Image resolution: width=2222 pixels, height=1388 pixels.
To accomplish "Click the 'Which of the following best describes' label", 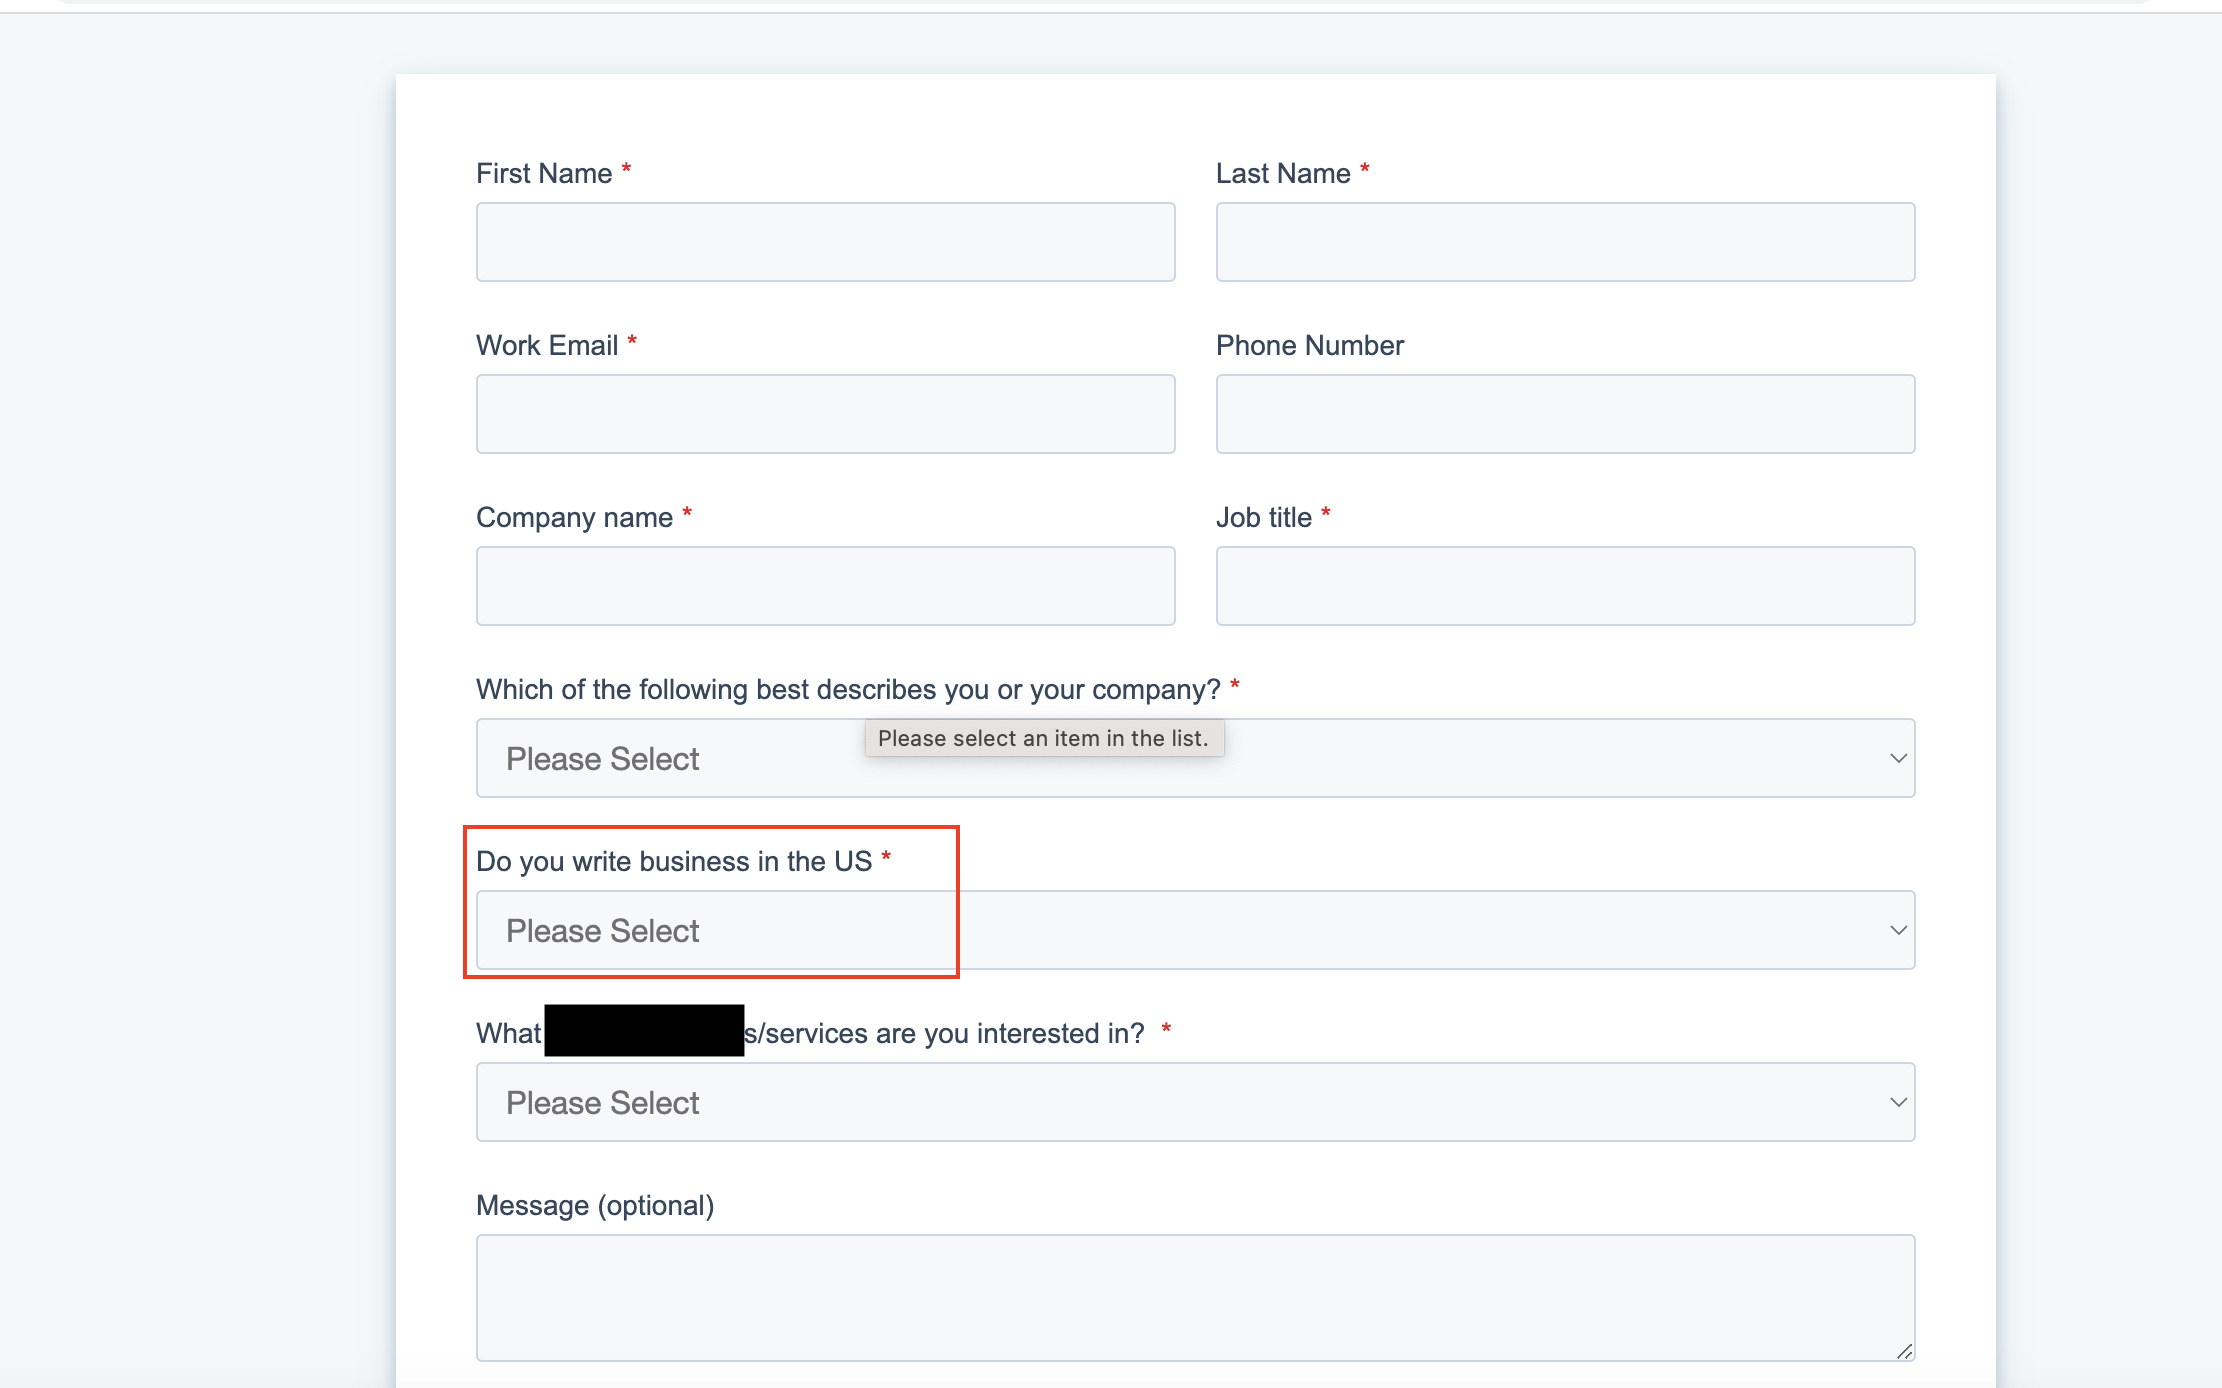I will pyautogui.click(x=848, y=688).
